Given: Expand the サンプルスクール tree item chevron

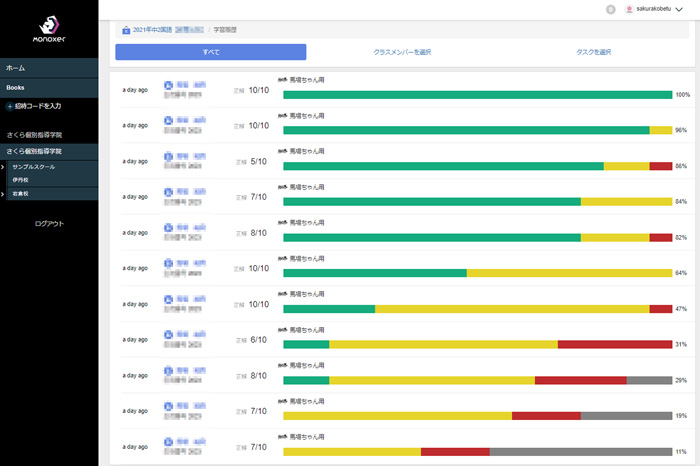Looking at the screenshot, I should coord(3,166).
